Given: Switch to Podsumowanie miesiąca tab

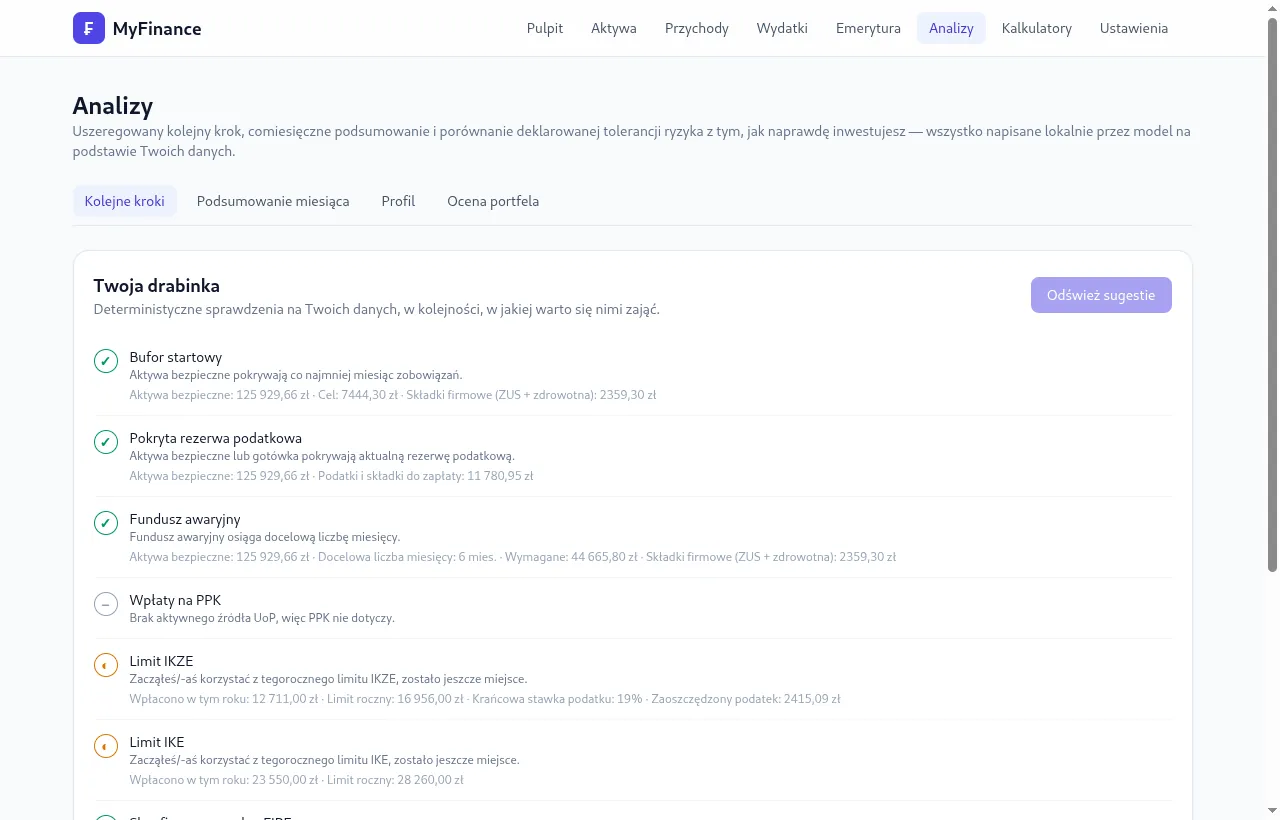Looking at the screenshot, I should tap(273, 201).
